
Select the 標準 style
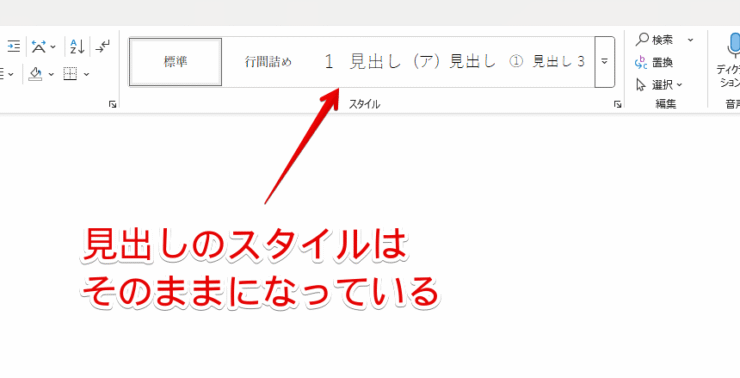pos(176,62)
